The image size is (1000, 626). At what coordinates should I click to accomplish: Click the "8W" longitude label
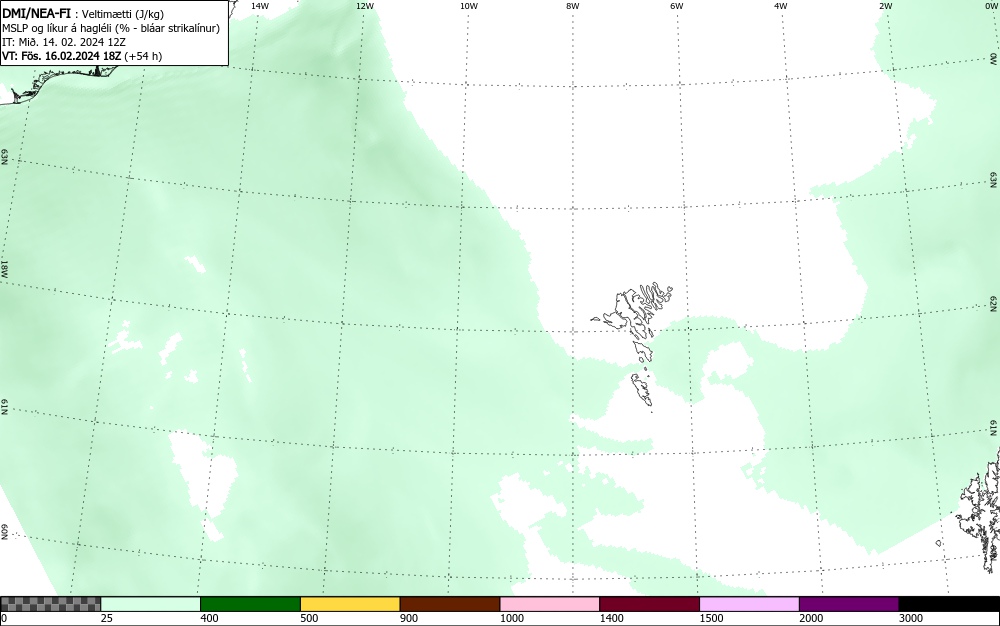(x=573, y=6)
